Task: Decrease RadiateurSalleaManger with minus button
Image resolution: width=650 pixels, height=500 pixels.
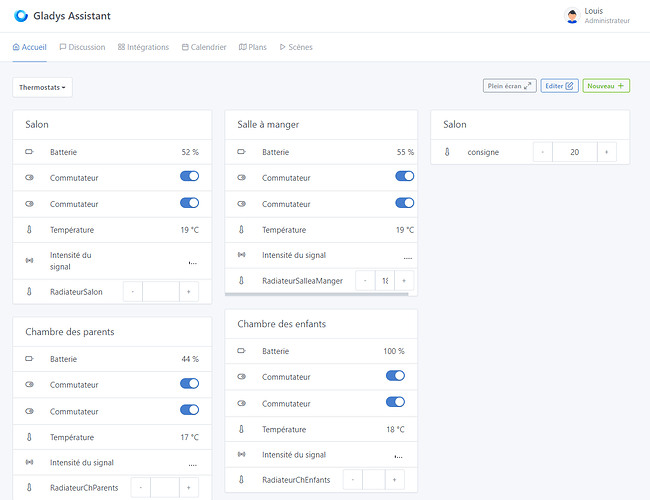Action: pyautogui.click(x=366, y=281)
